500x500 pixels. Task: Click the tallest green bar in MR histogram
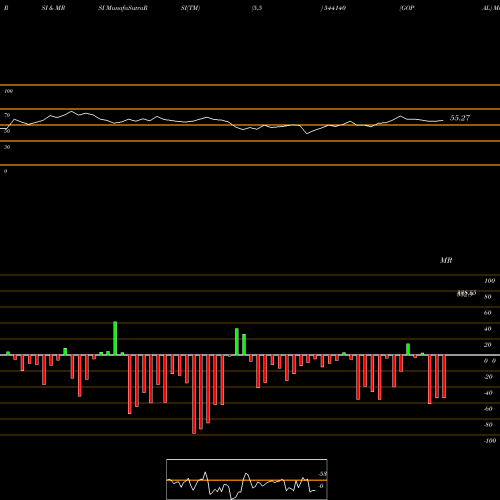coord(115,338)
